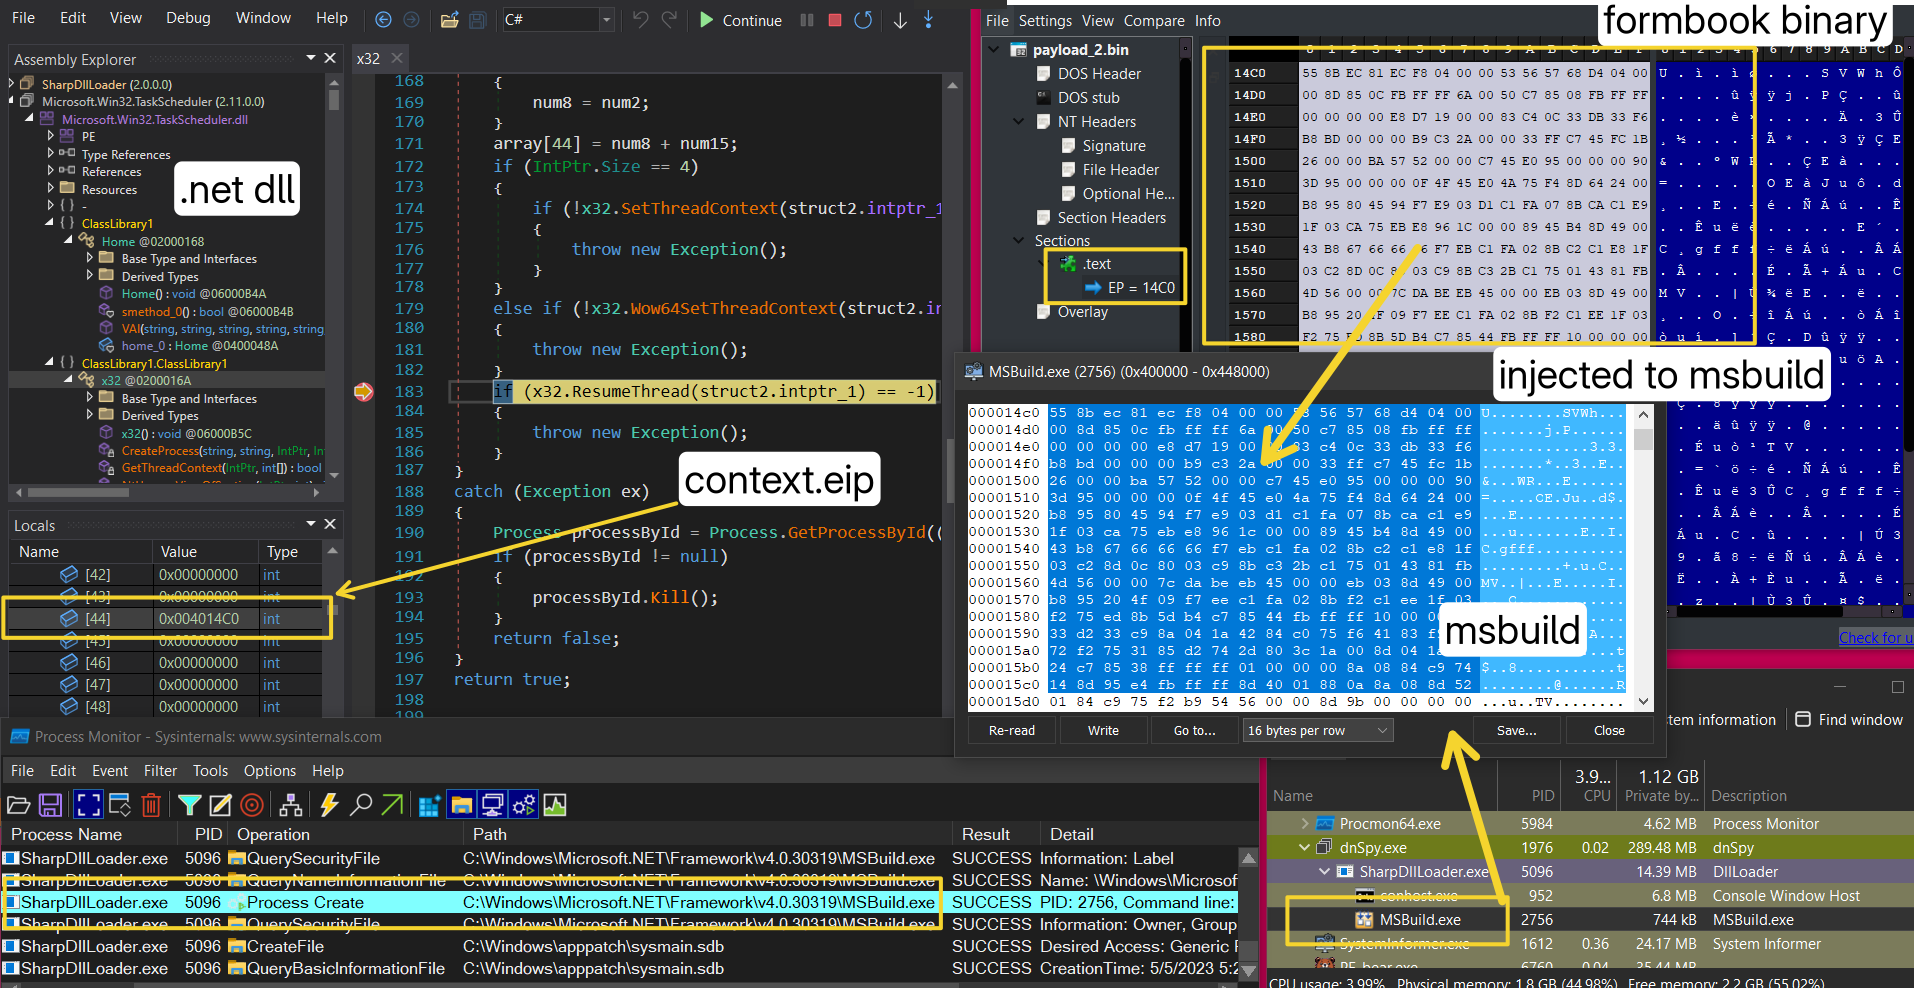Toggle Process Monitor autoscroll button
The image size is (1914, 988).
(x=120, y=805)
